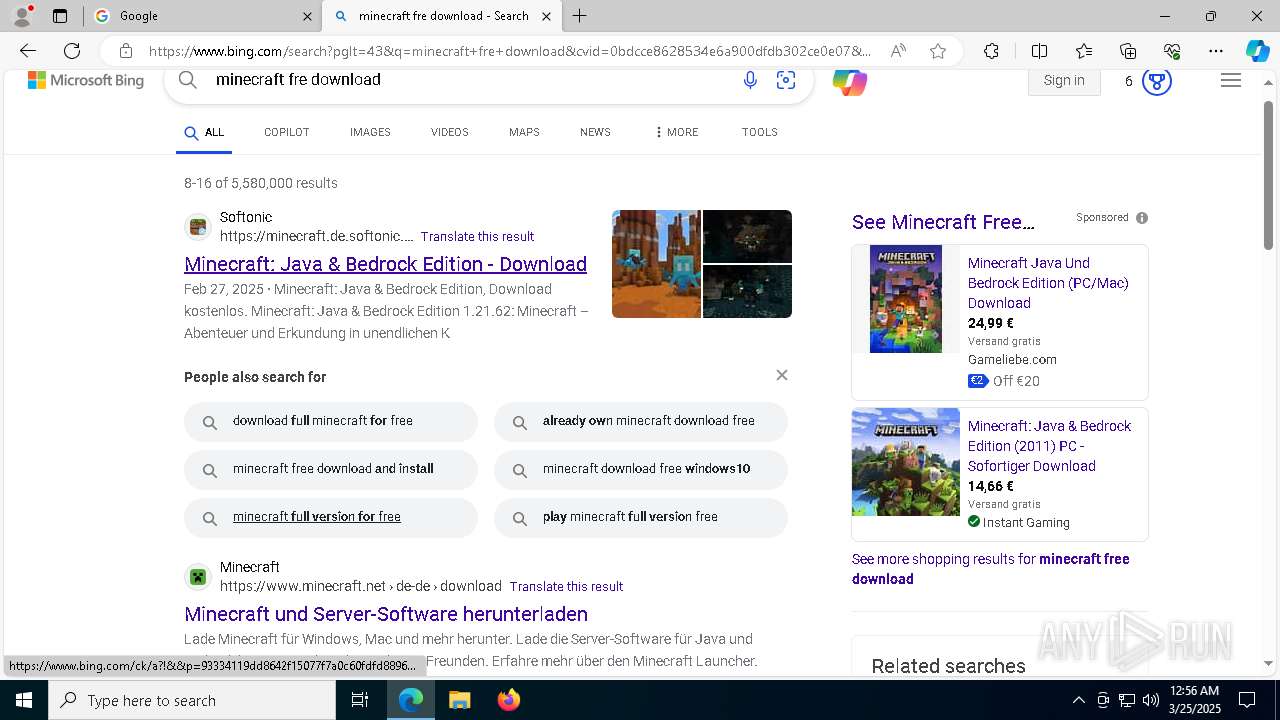The width and height of the screenshot is (1280, 720).
Task: Refresh the current page
Action: (72, 51)
